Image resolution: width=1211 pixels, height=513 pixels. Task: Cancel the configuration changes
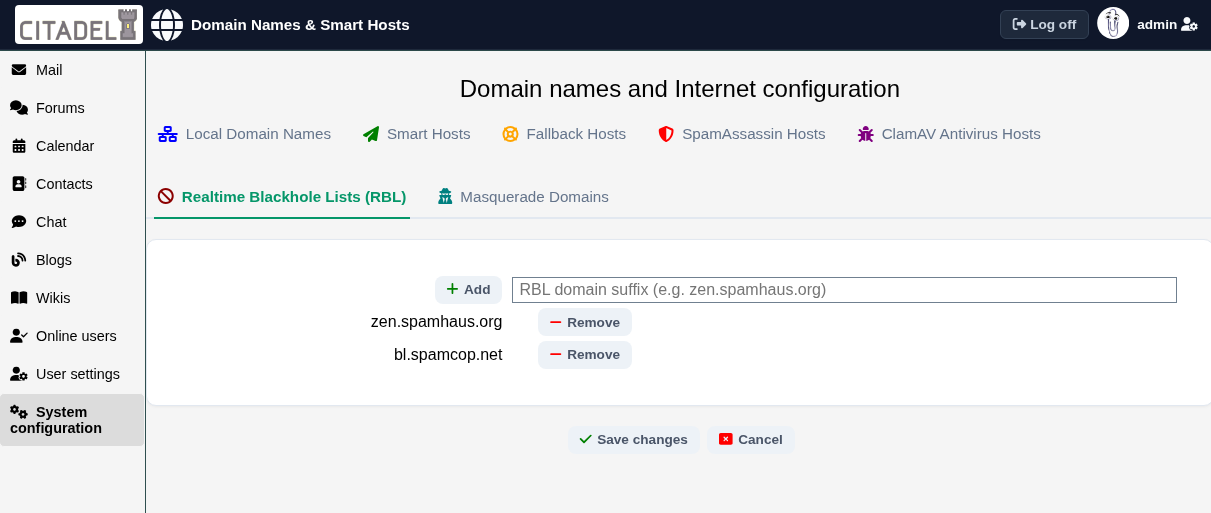click(751, 440)
